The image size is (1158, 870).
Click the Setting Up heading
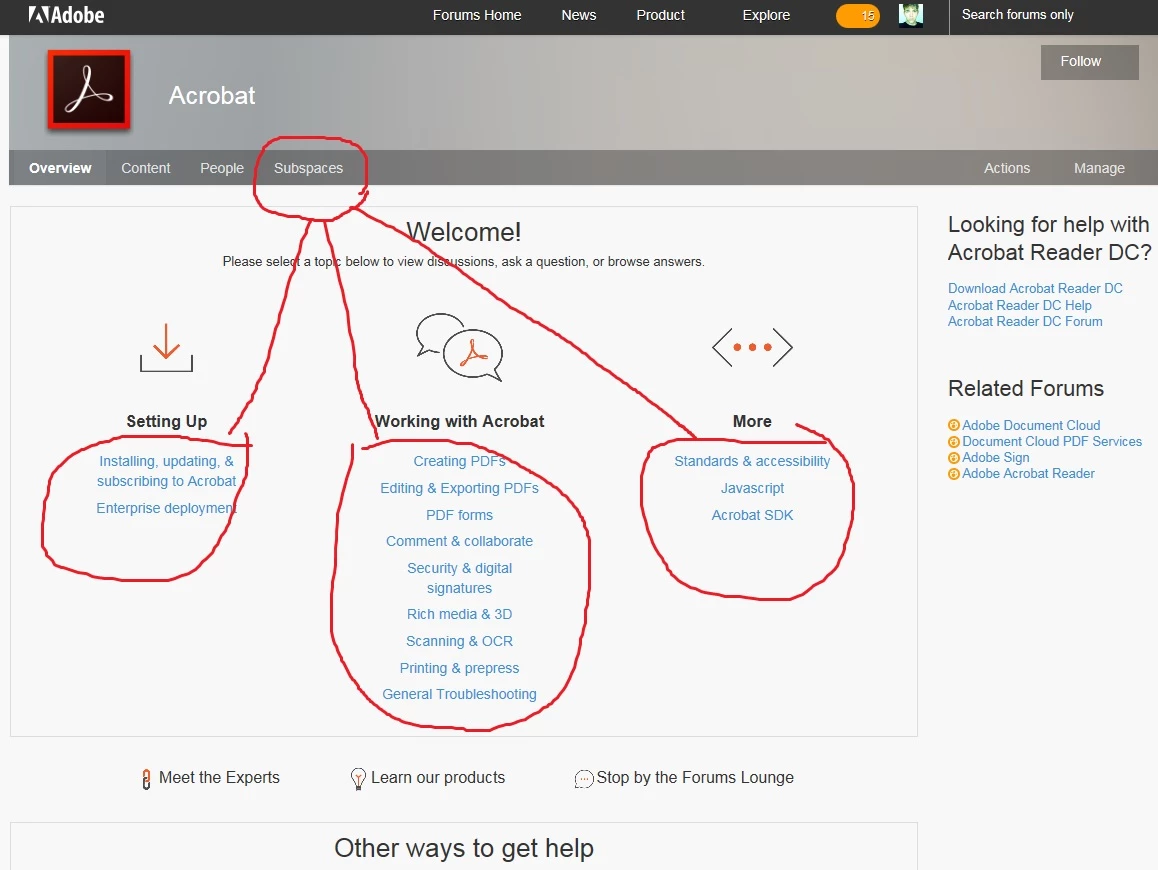tap(166, 421)
